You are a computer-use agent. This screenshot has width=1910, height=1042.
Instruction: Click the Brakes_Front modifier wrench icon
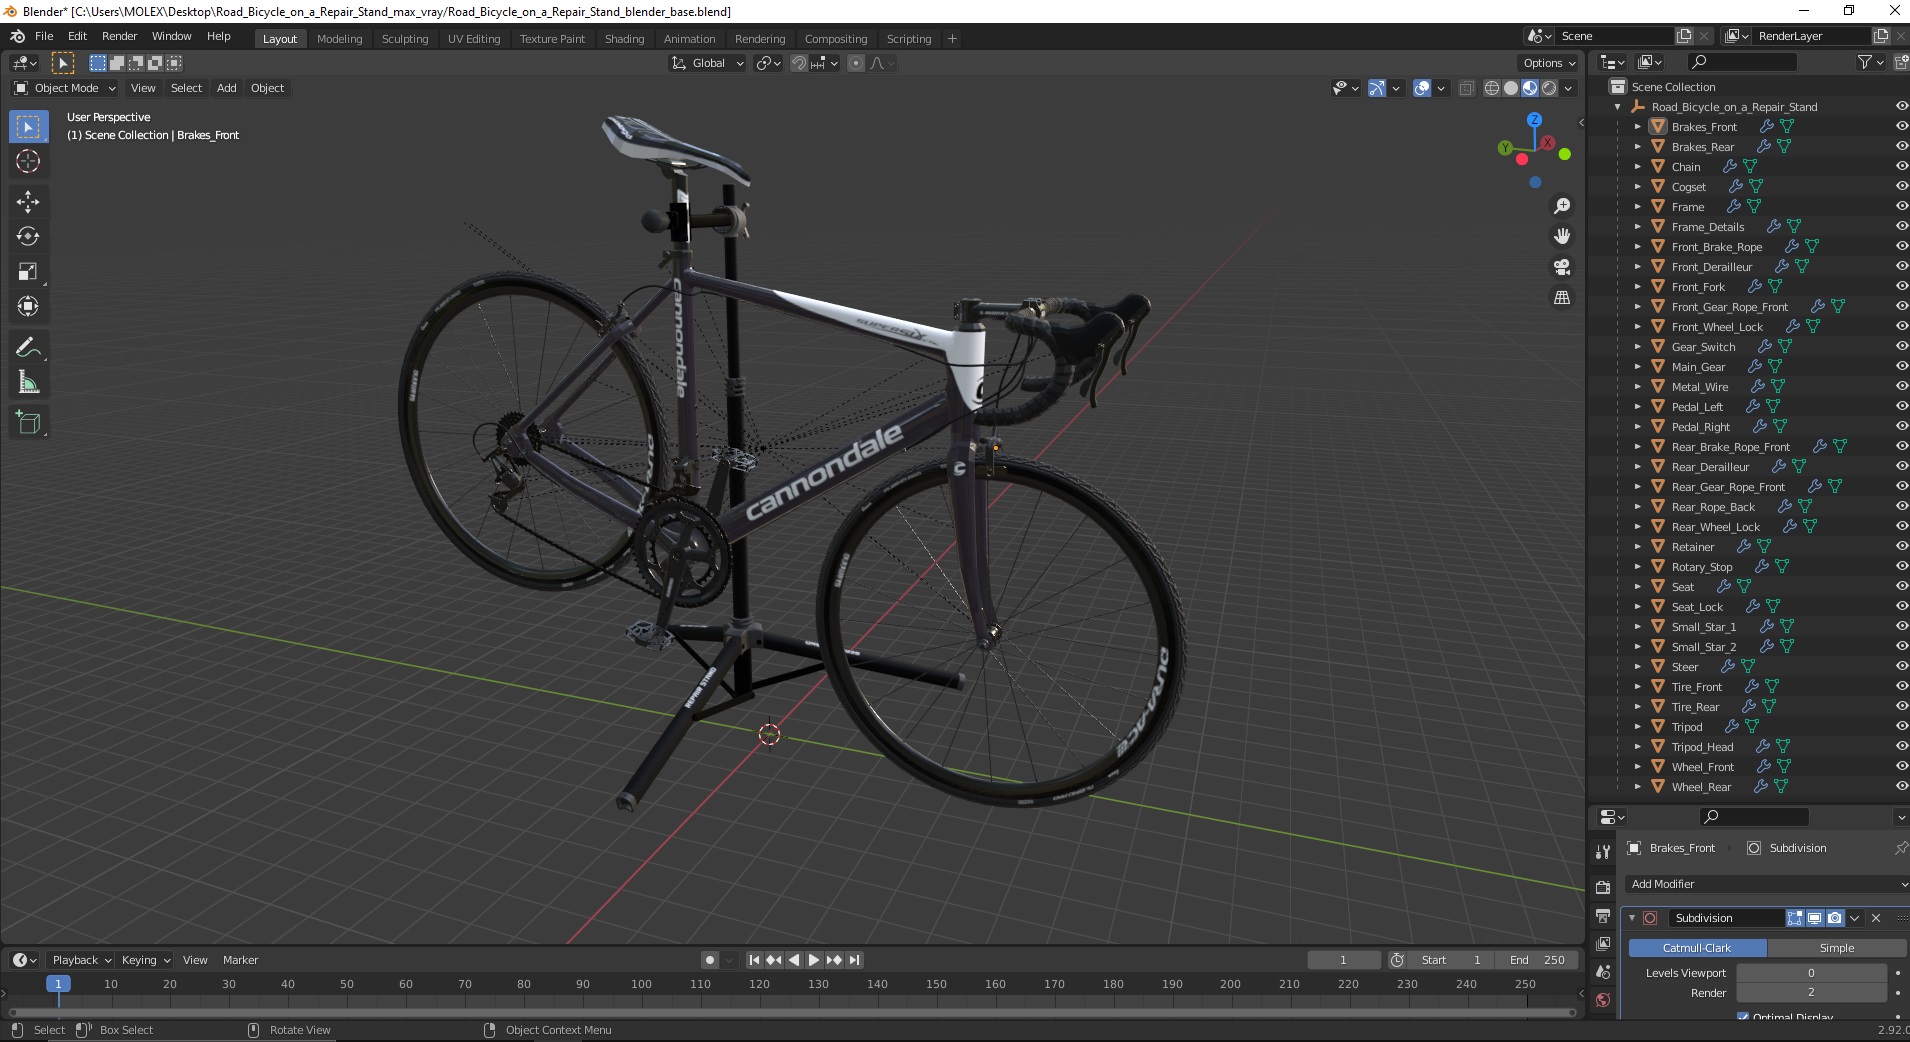(x=1766, y=127)
